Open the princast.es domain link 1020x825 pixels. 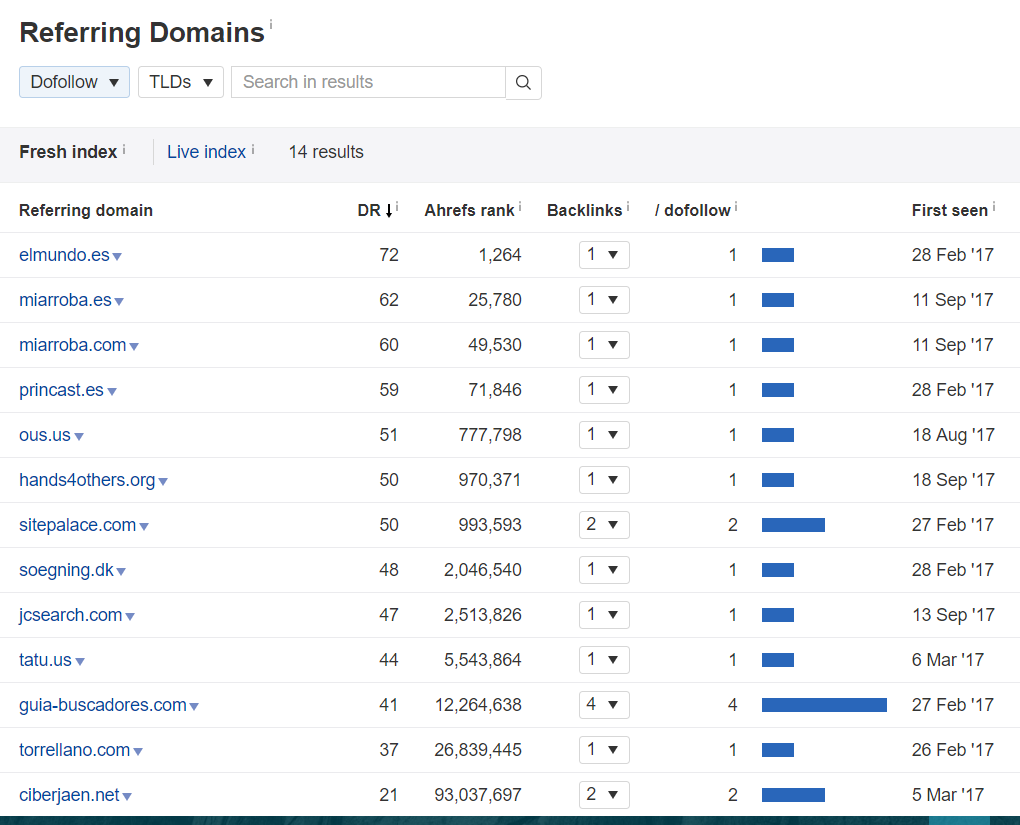[61, 390]
